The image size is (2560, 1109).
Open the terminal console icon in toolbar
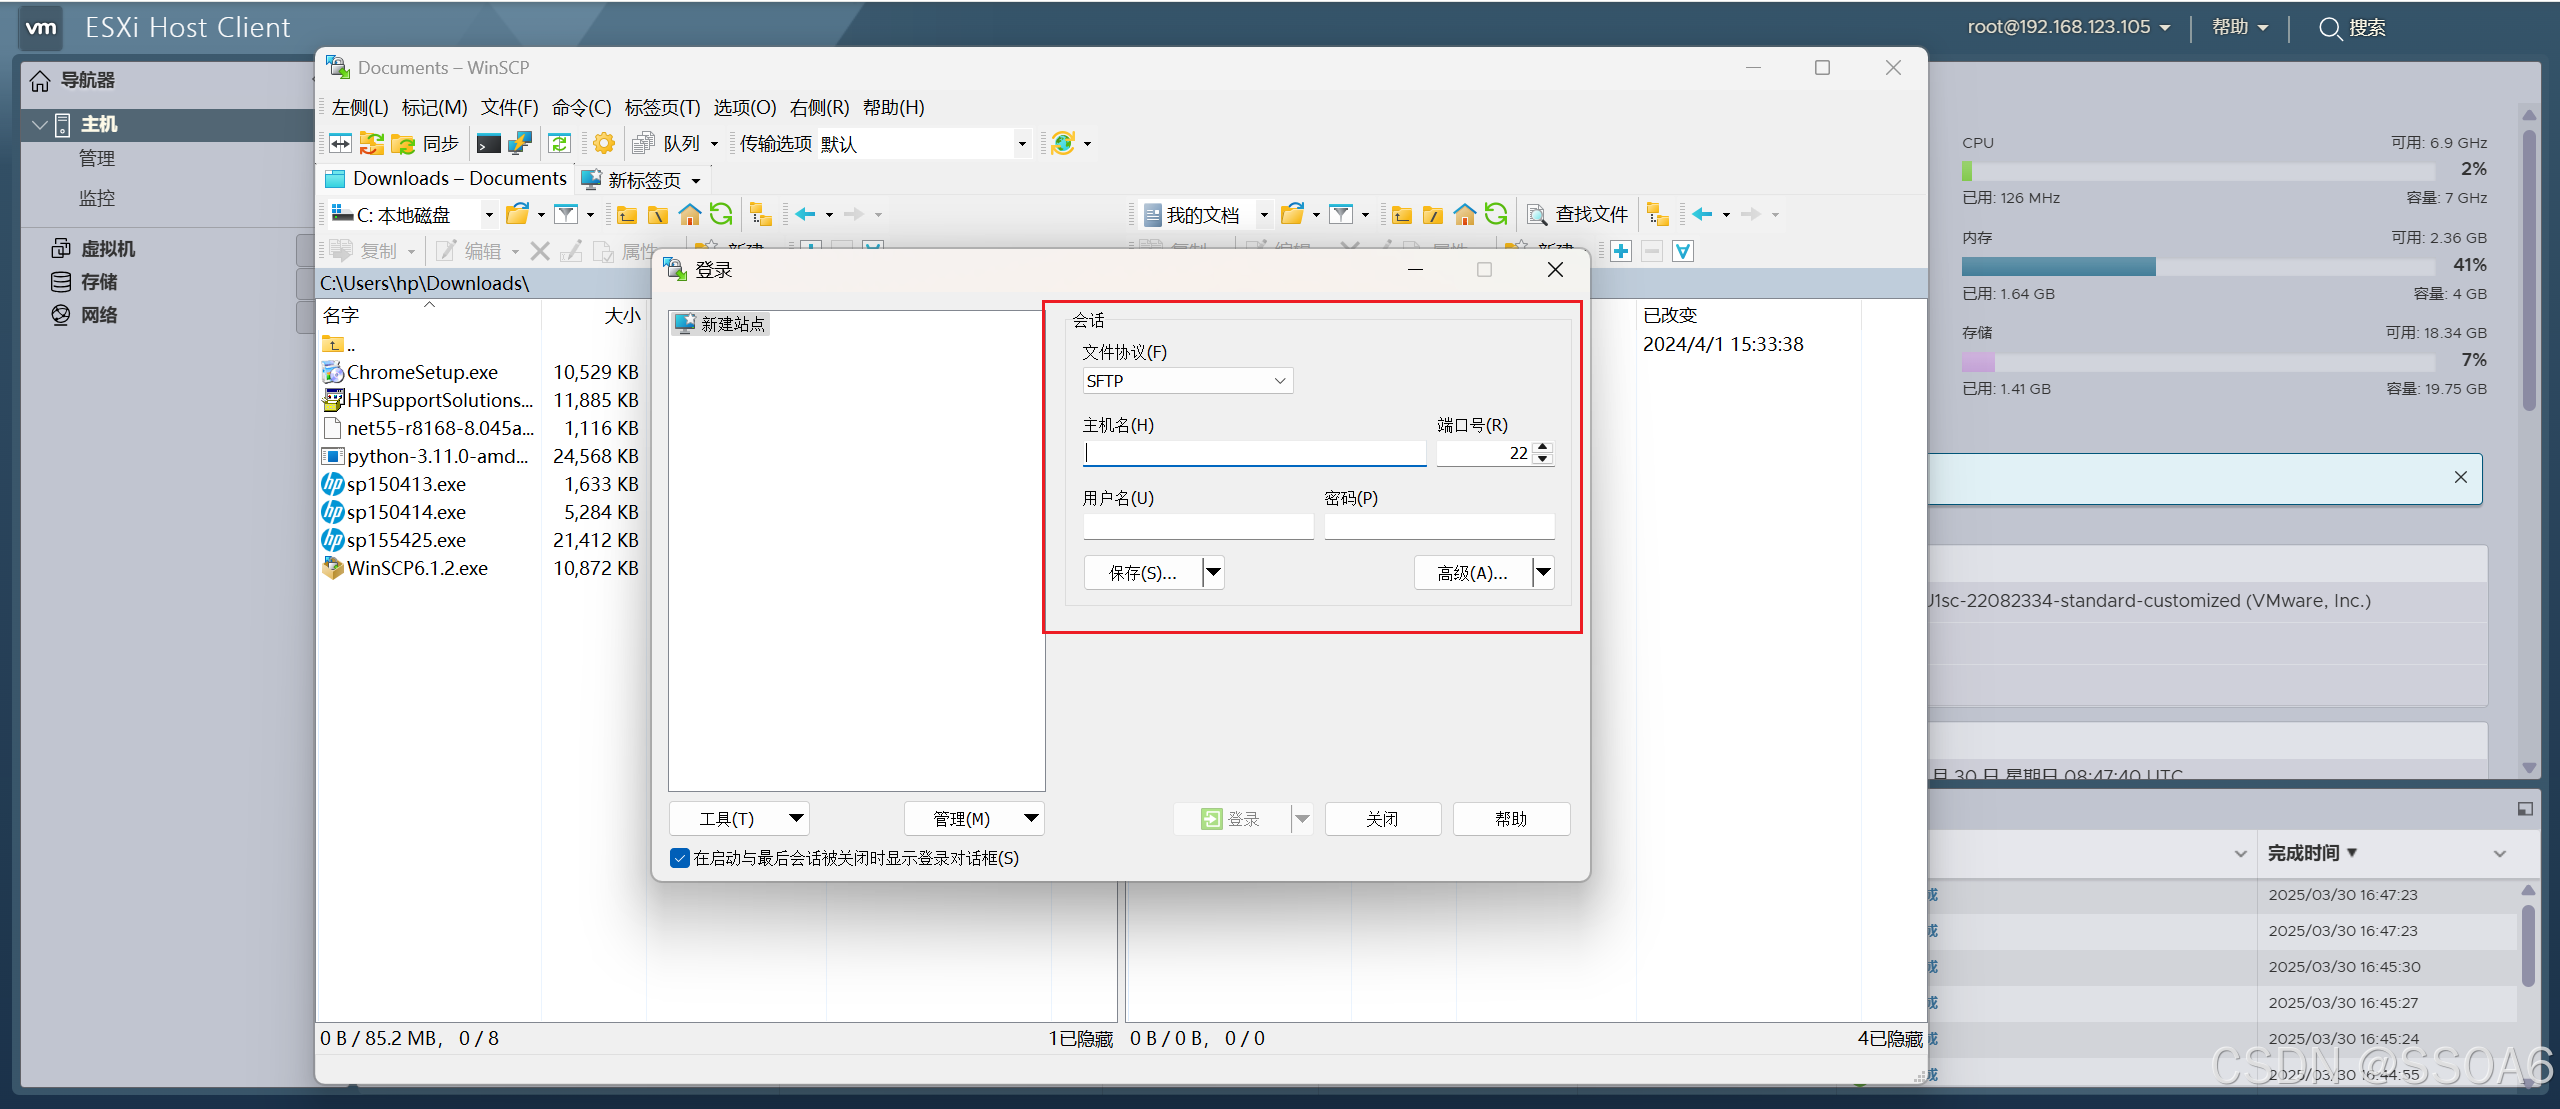[x=488, y=144]
